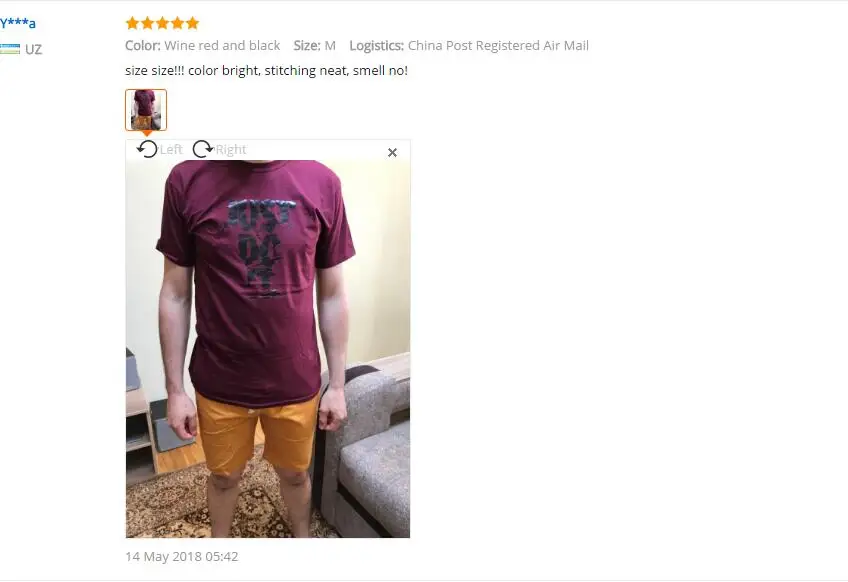Screen dimensions: 848x582
Task: Click 'China Post Registered Air Mail' text
Action: coord(498,45)
